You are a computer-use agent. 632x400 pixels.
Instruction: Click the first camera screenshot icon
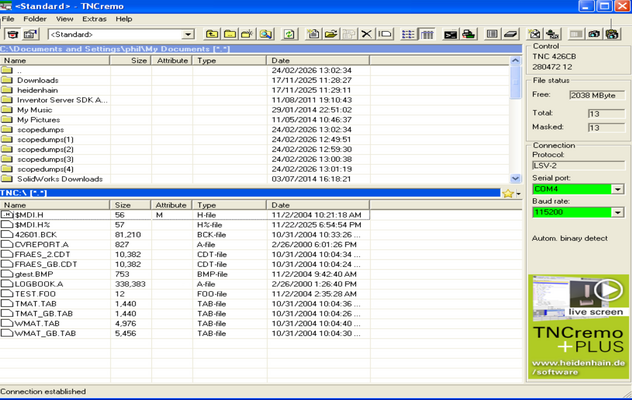coord(594,34)
